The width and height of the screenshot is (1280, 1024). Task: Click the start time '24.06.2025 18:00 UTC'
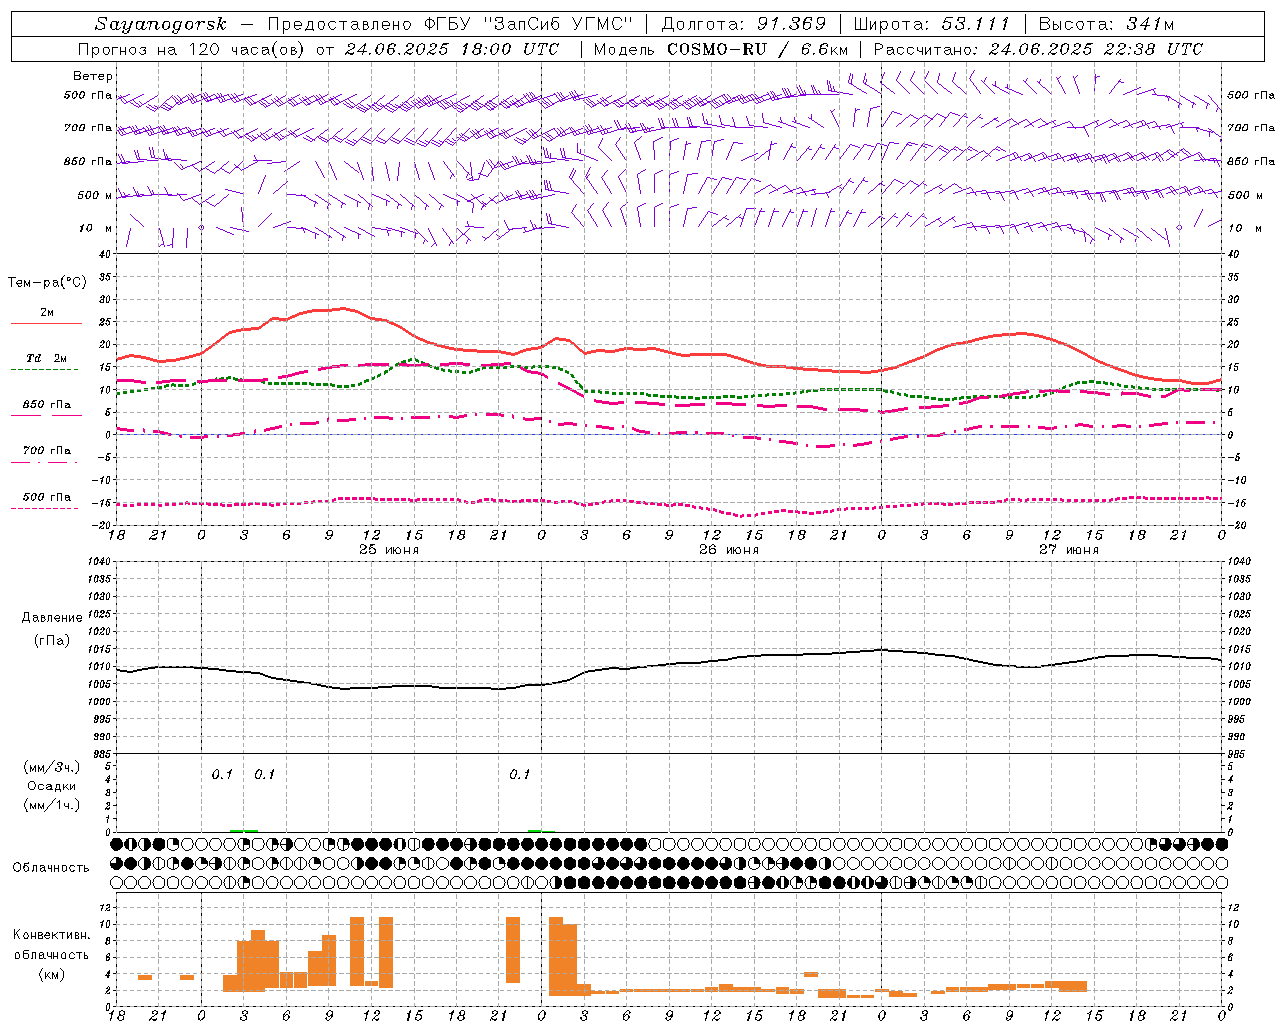452,49
